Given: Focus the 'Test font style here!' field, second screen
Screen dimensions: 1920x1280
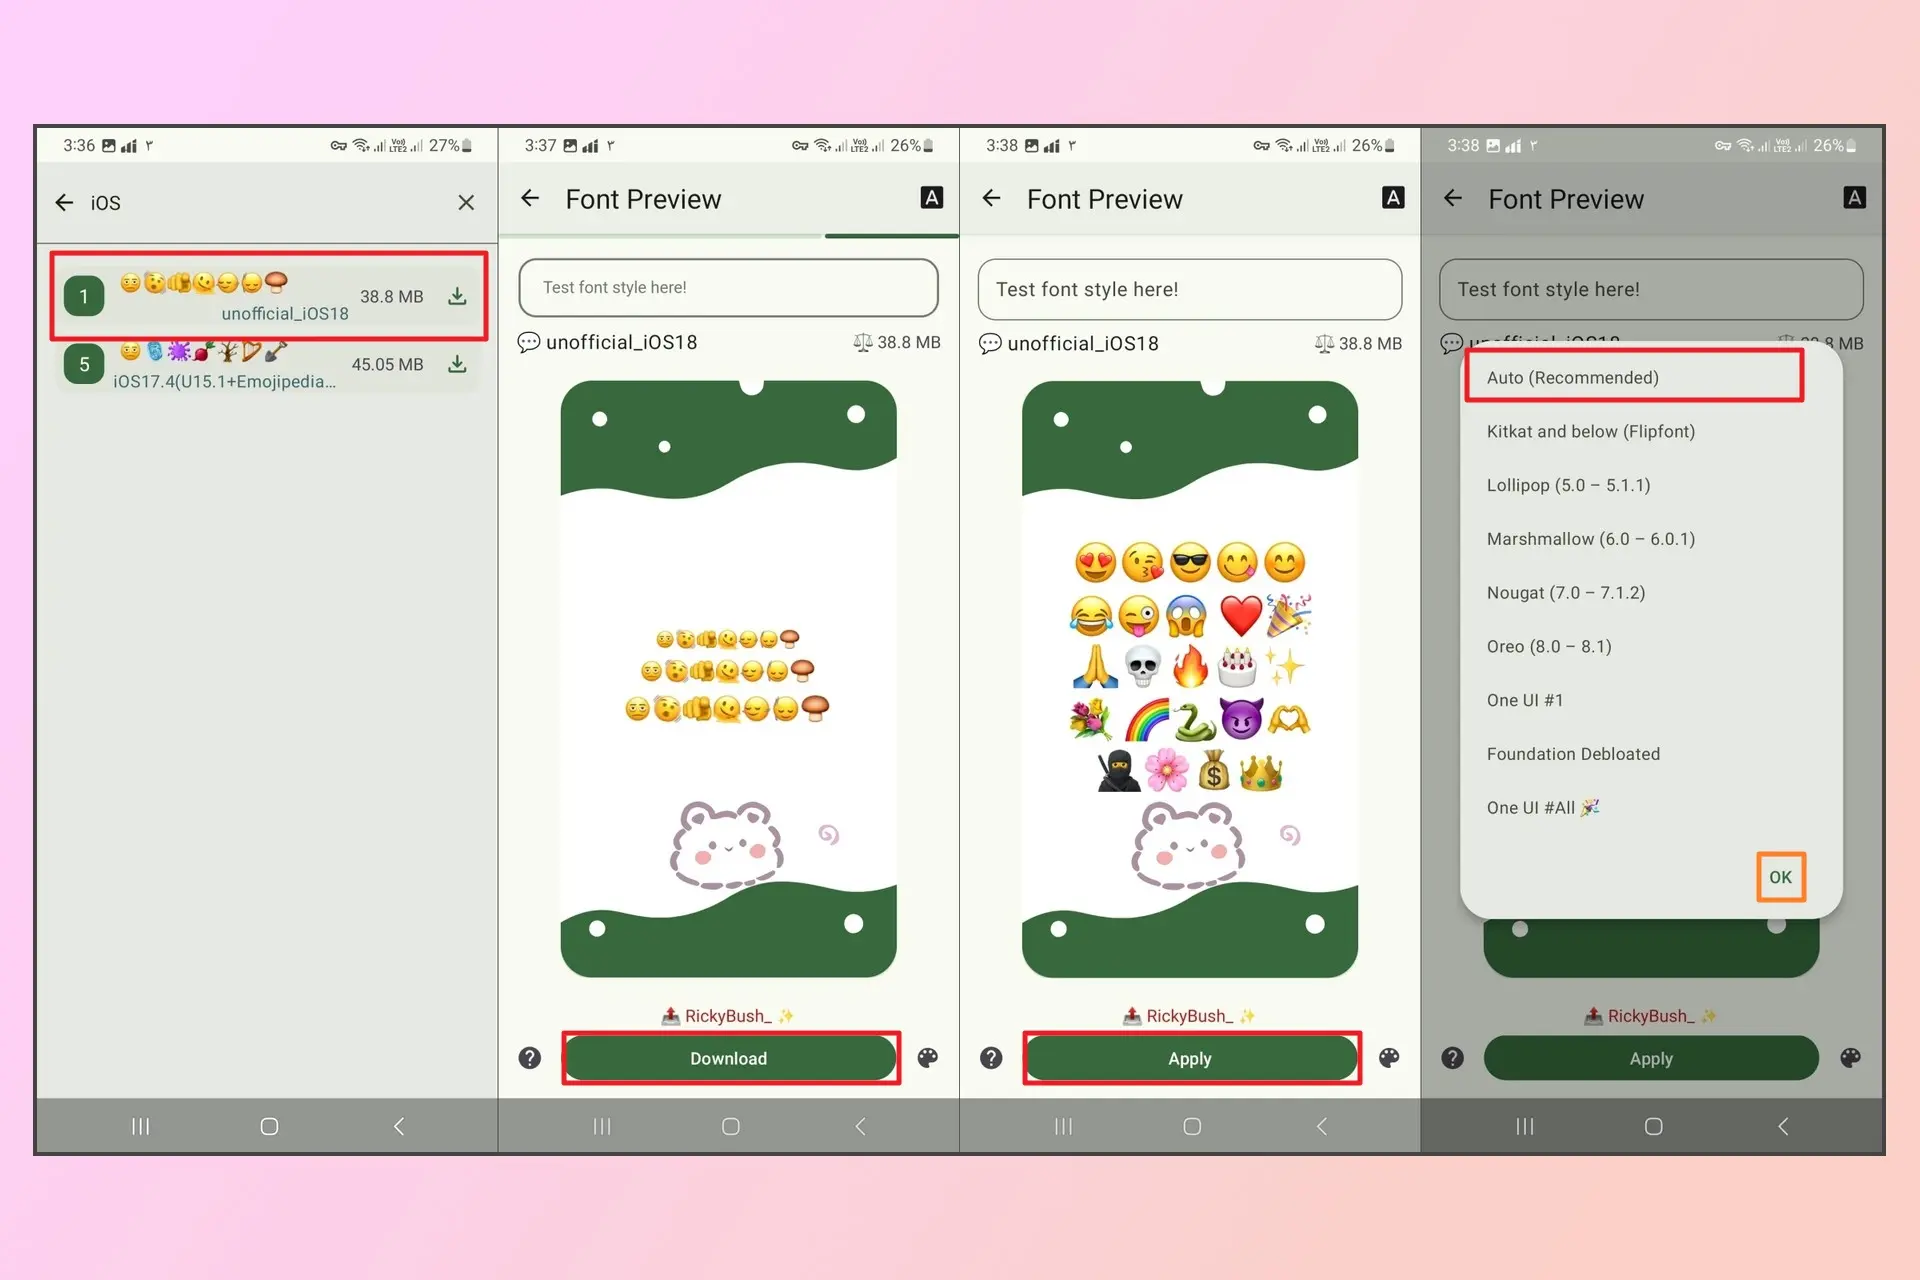Looking at the screenshot, I should point(728,288).
